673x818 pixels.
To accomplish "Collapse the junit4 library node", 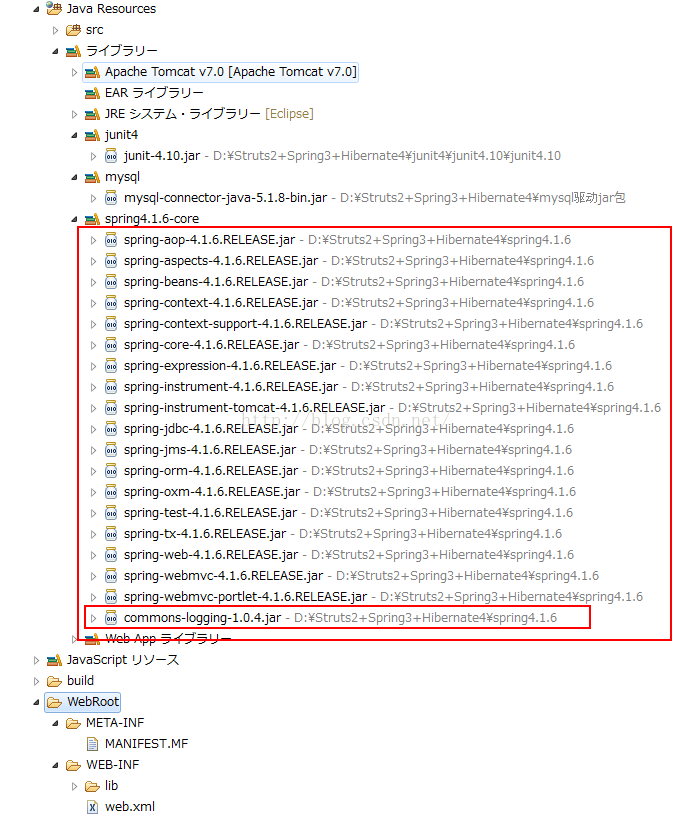I will coord(74,135).
